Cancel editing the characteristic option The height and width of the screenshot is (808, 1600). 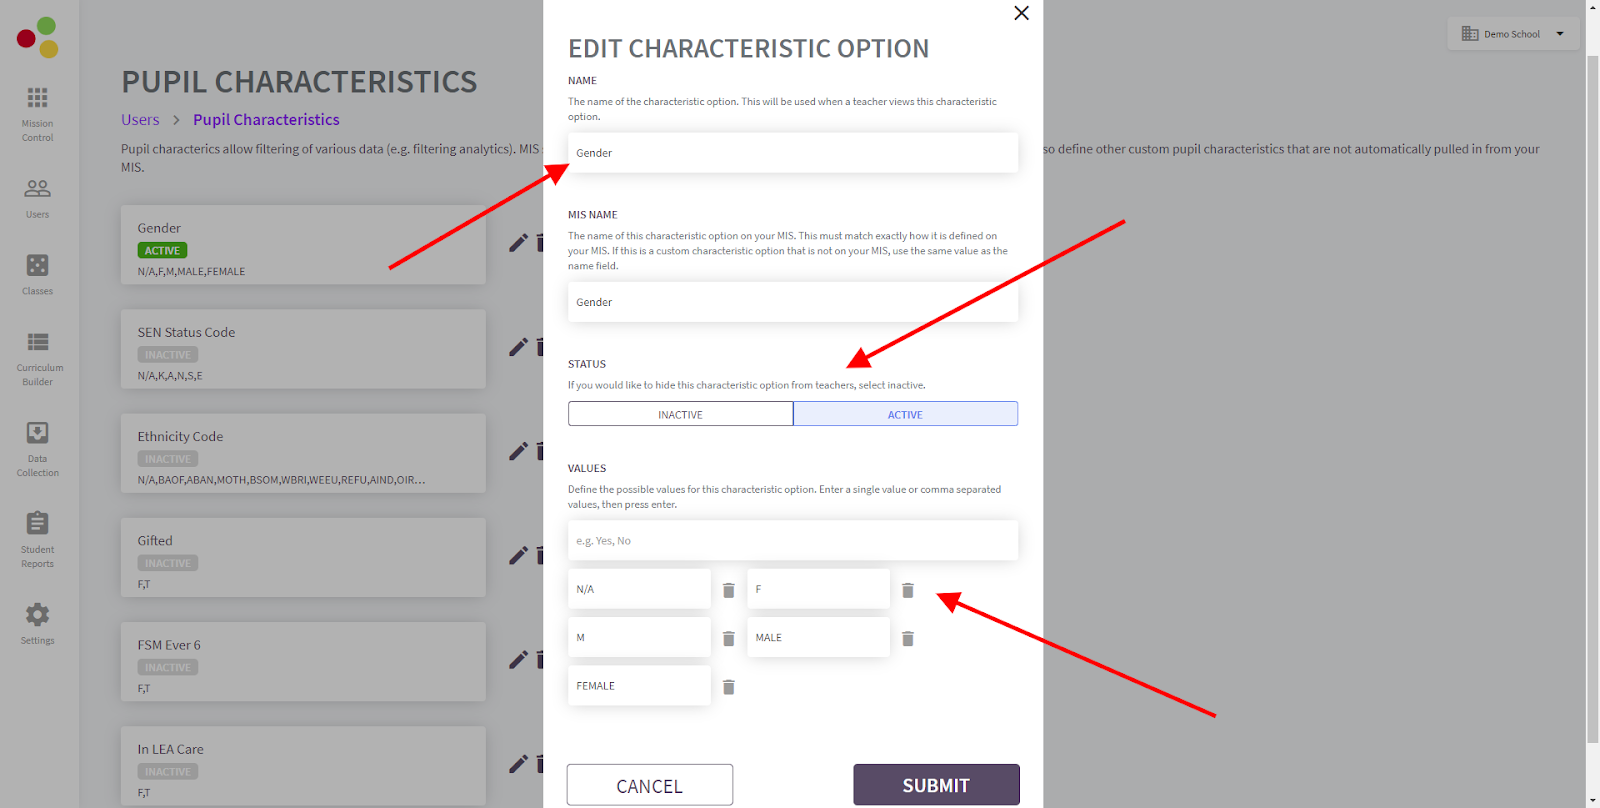650,785
